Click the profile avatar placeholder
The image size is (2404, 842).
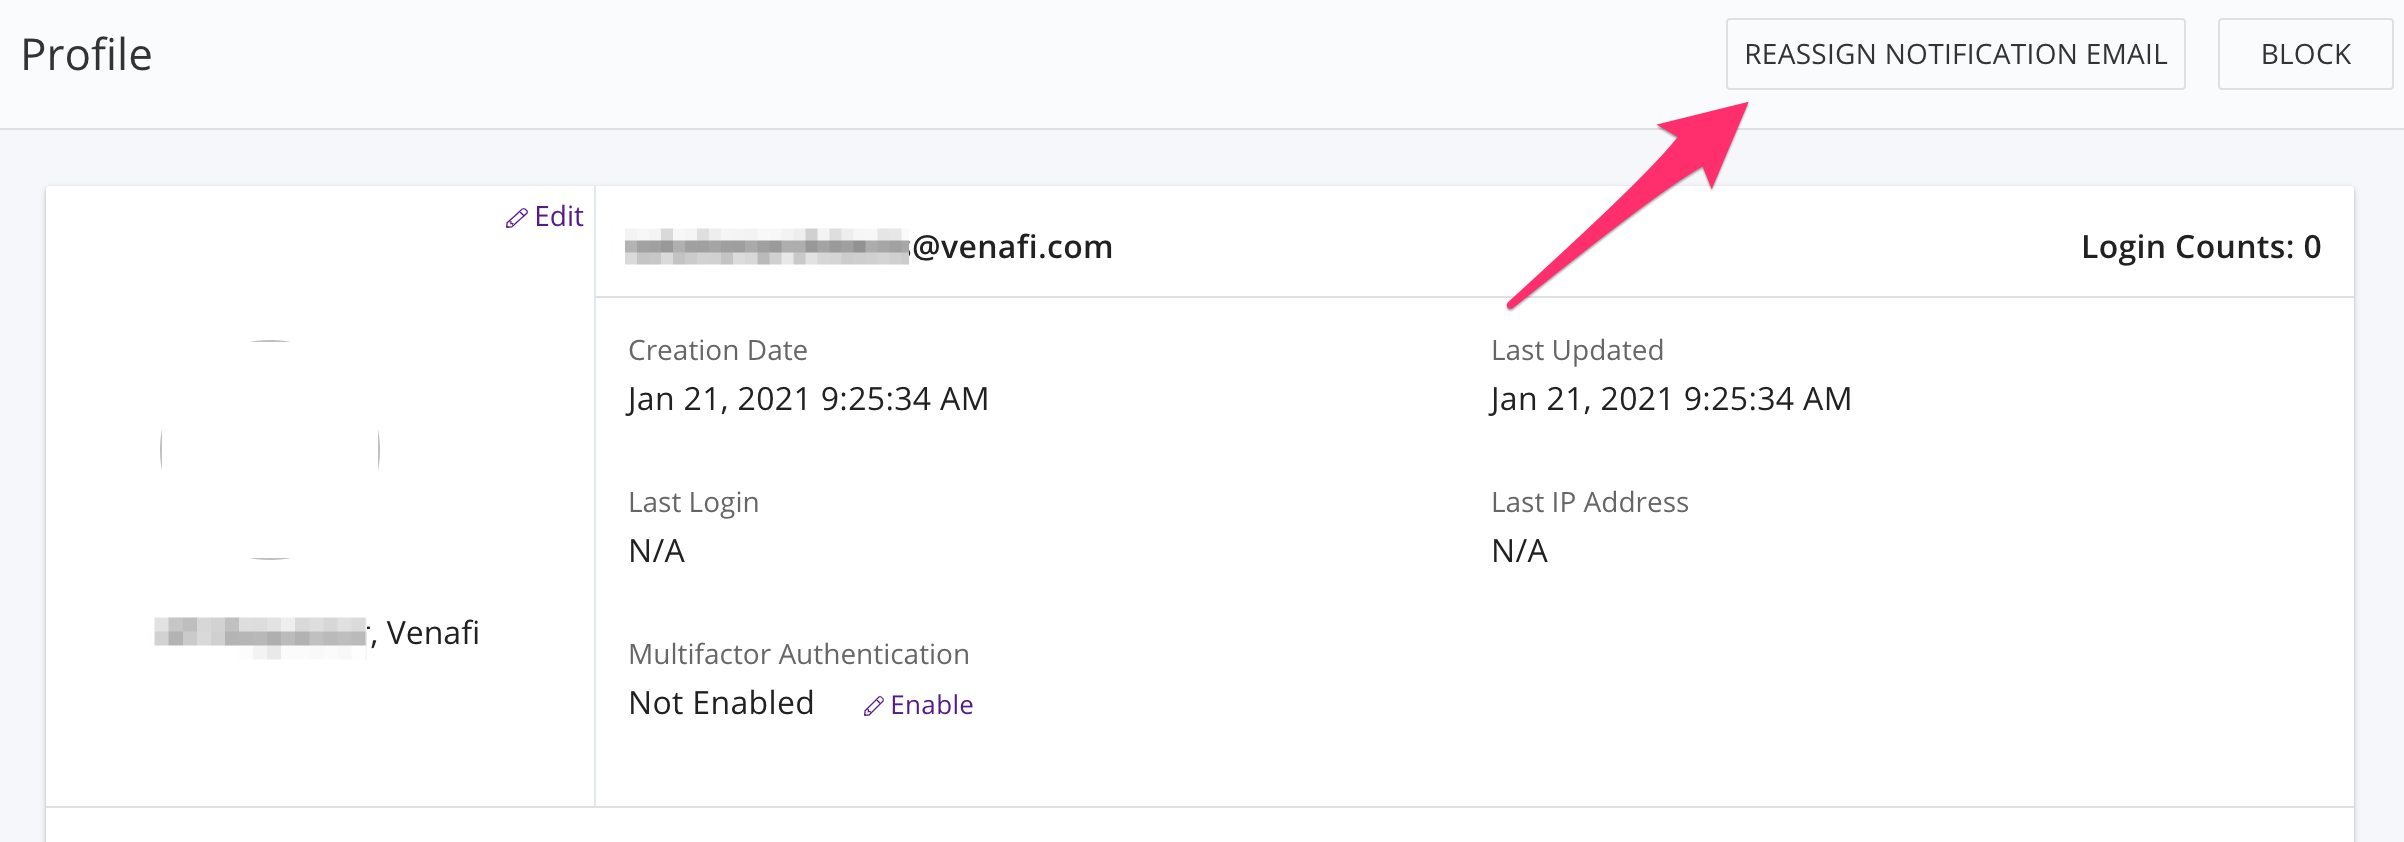tap(270, 450)
